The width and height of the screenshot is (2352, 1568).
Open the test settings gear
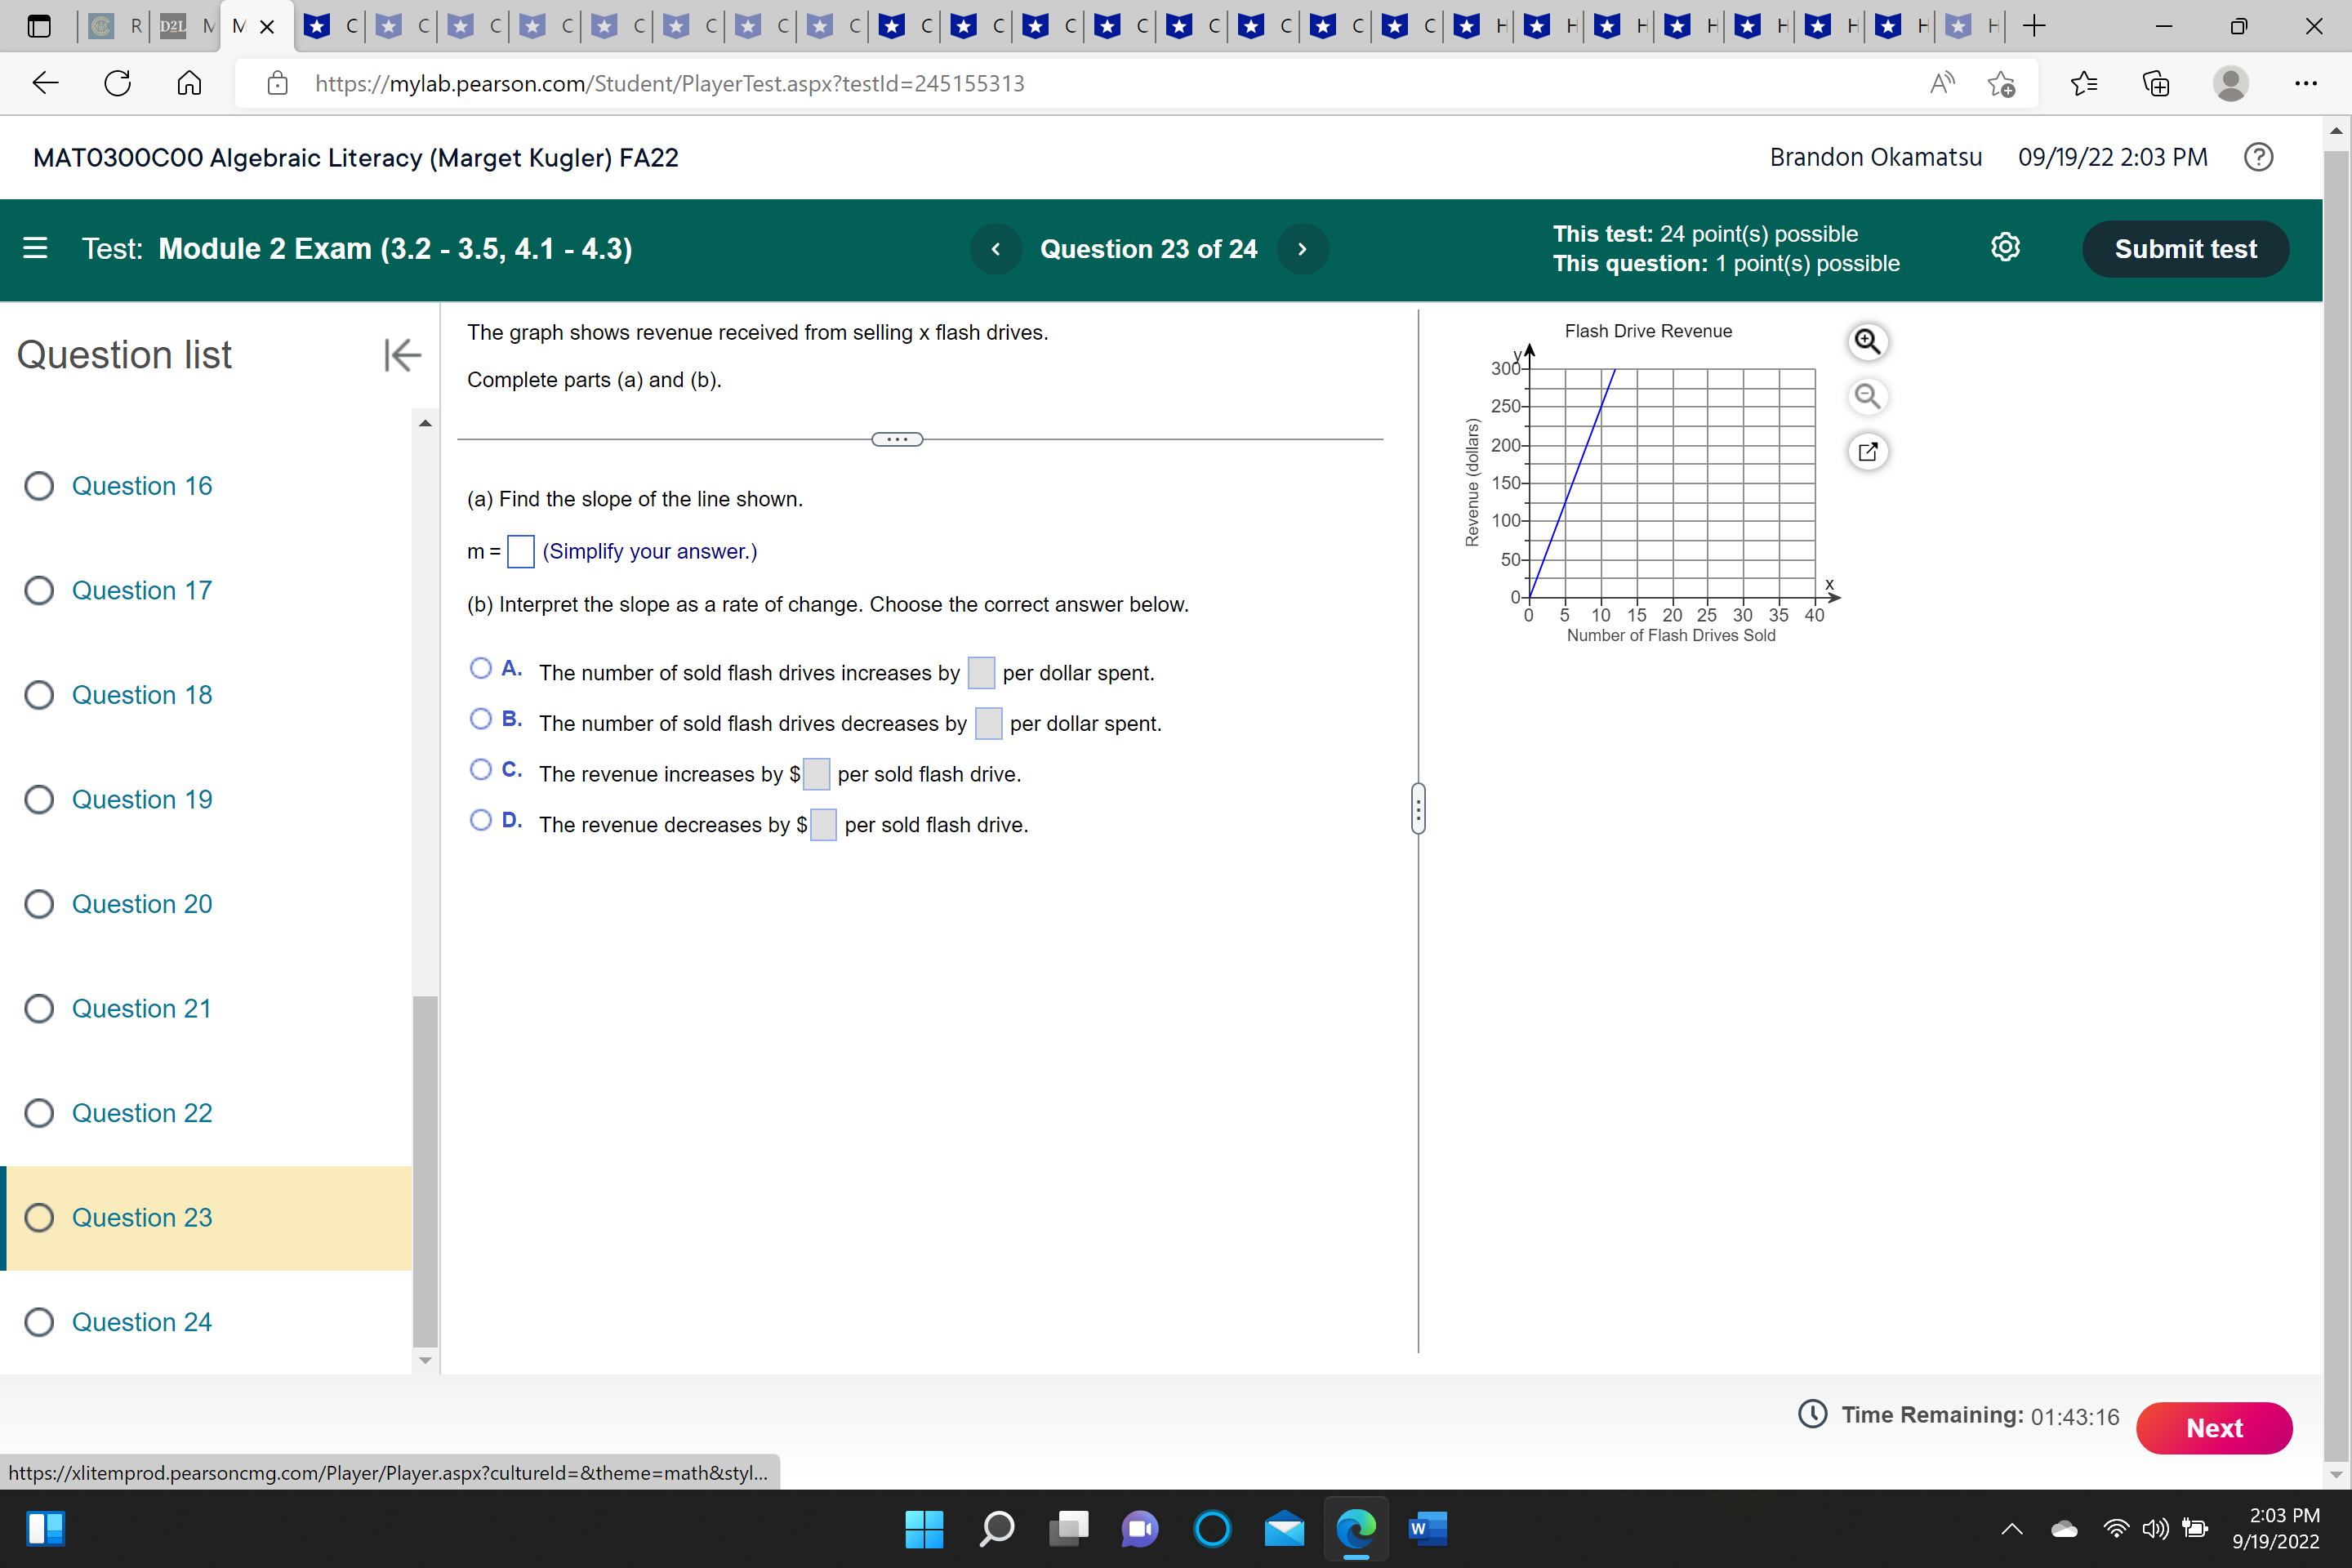pos(2004,248)
